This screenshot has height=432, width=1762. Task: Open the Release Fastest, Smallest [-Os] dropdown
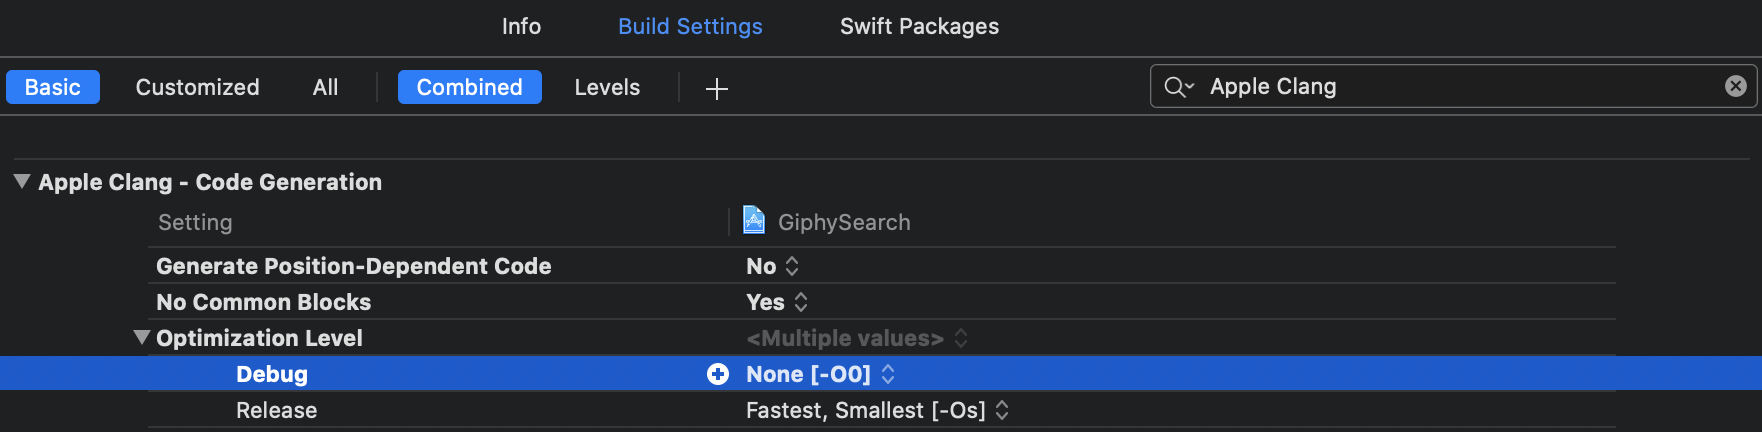1001,410
